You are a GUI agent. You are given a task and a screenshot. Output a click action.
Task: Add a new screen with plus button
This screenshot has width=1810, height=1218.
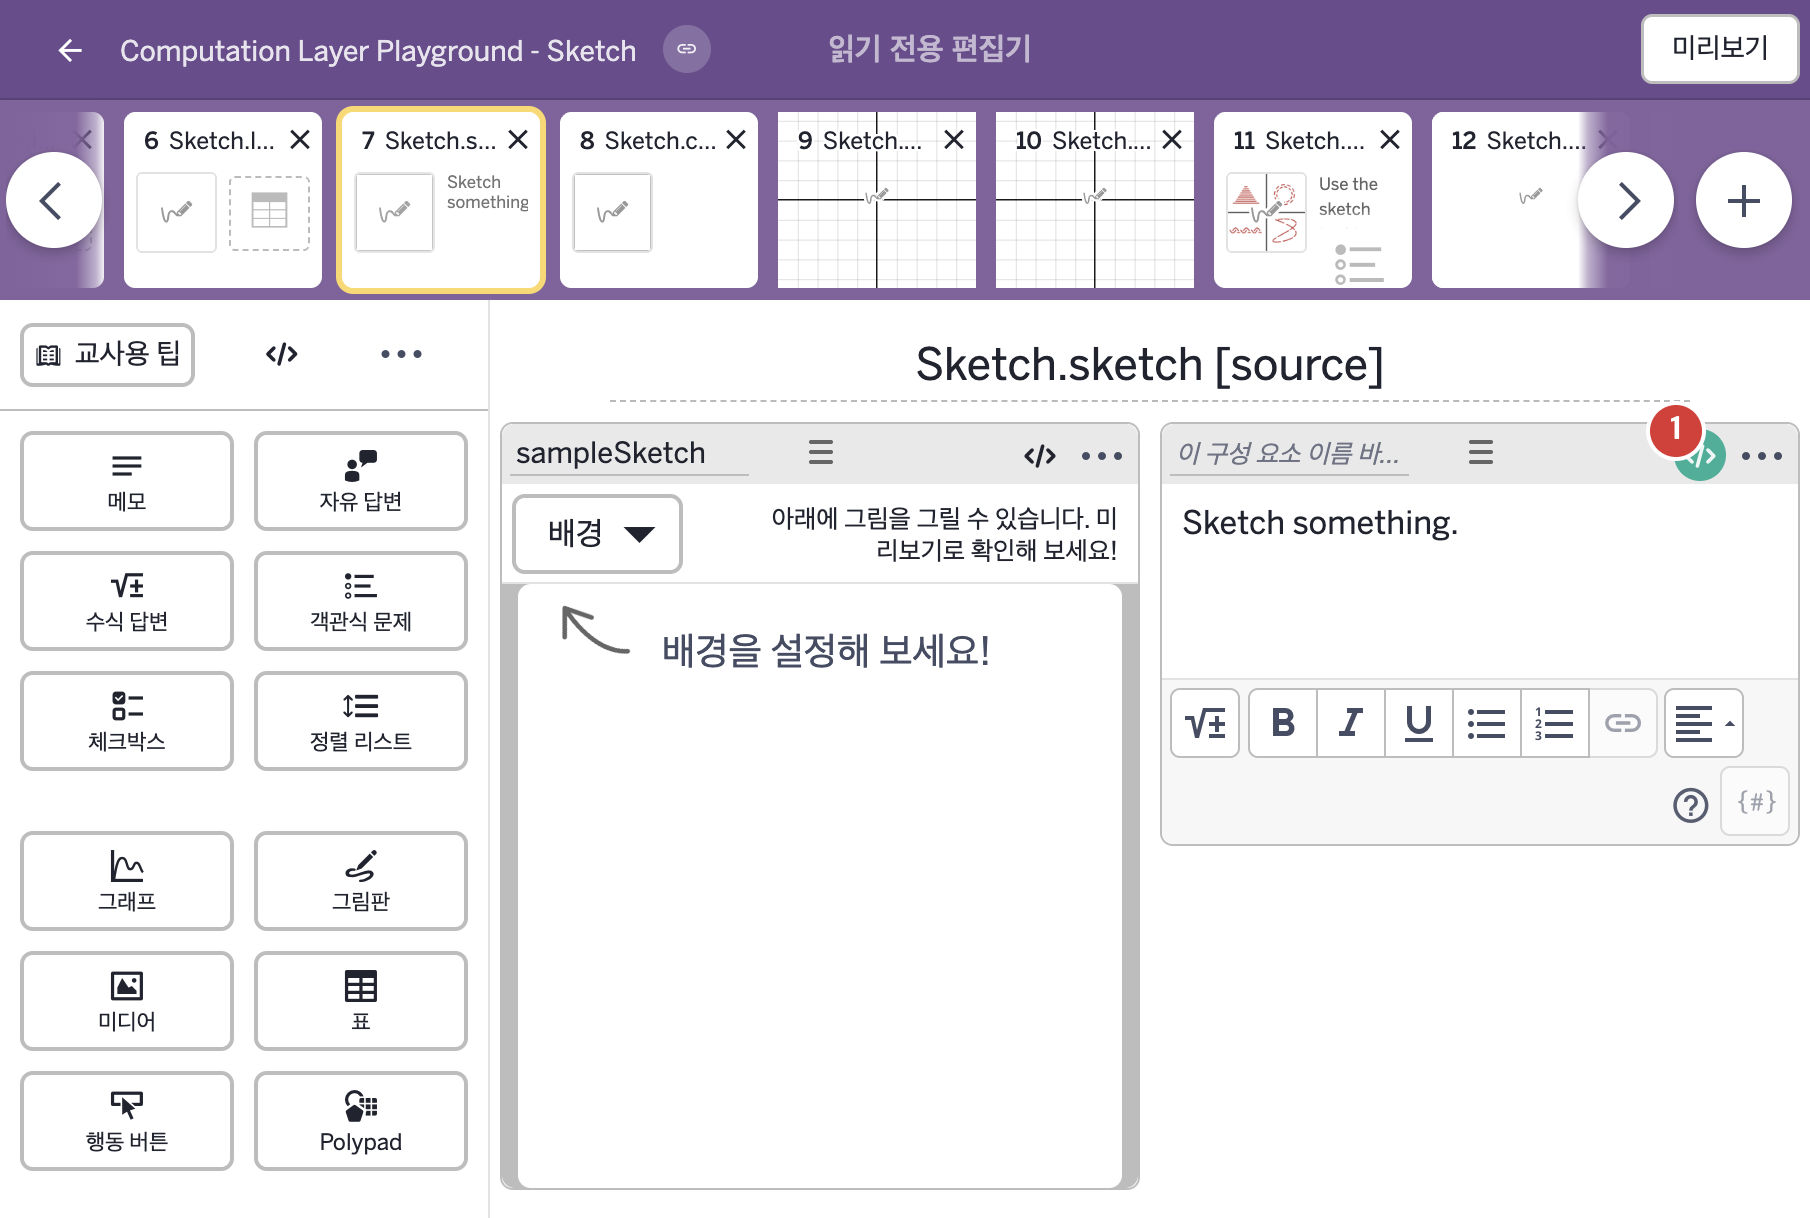[x=1744, y=200]
